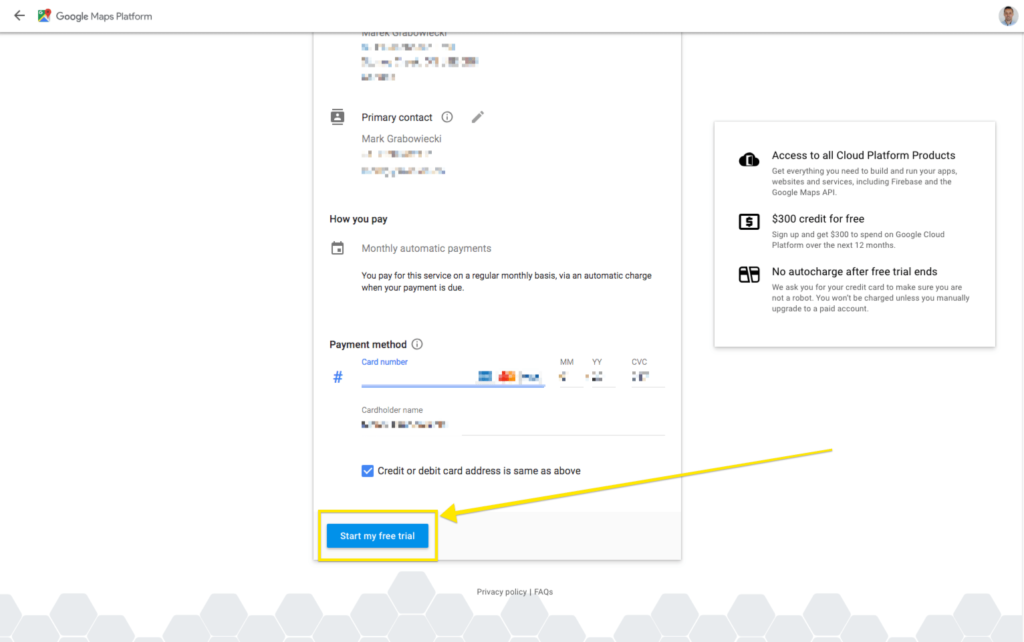Image resolution: width=1024 pixels, height=642 pixels.
Task: Click the Mastercard card logo
Action: click(x=507, y=376)
